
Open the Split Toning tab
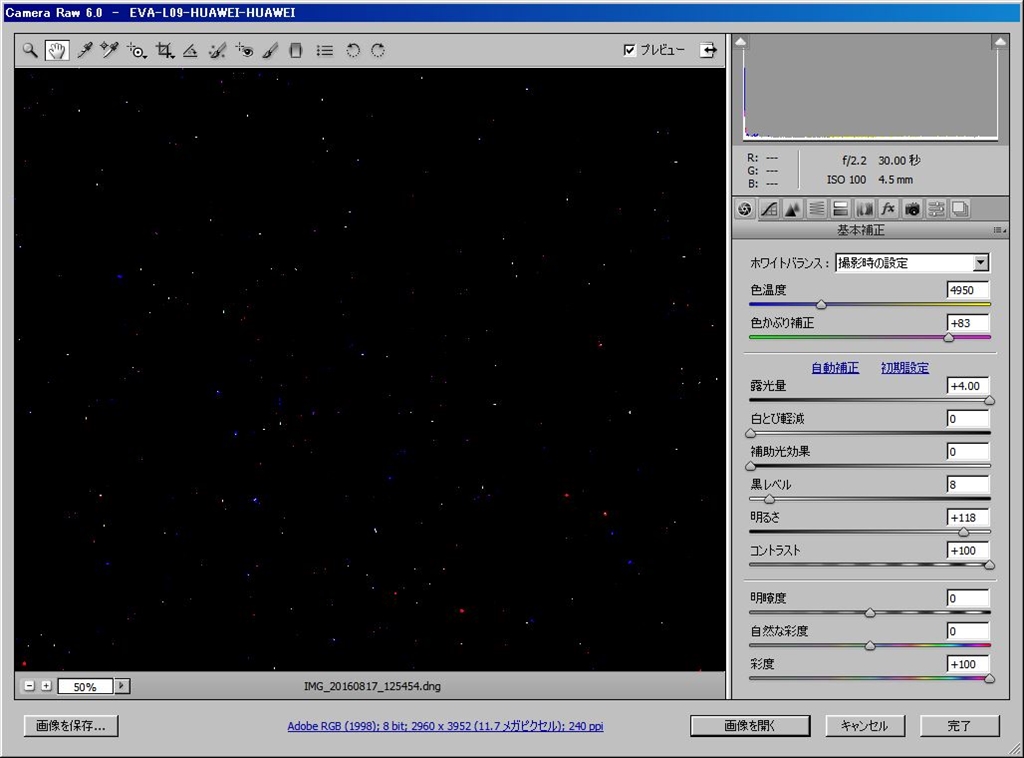tap(840, 209)
